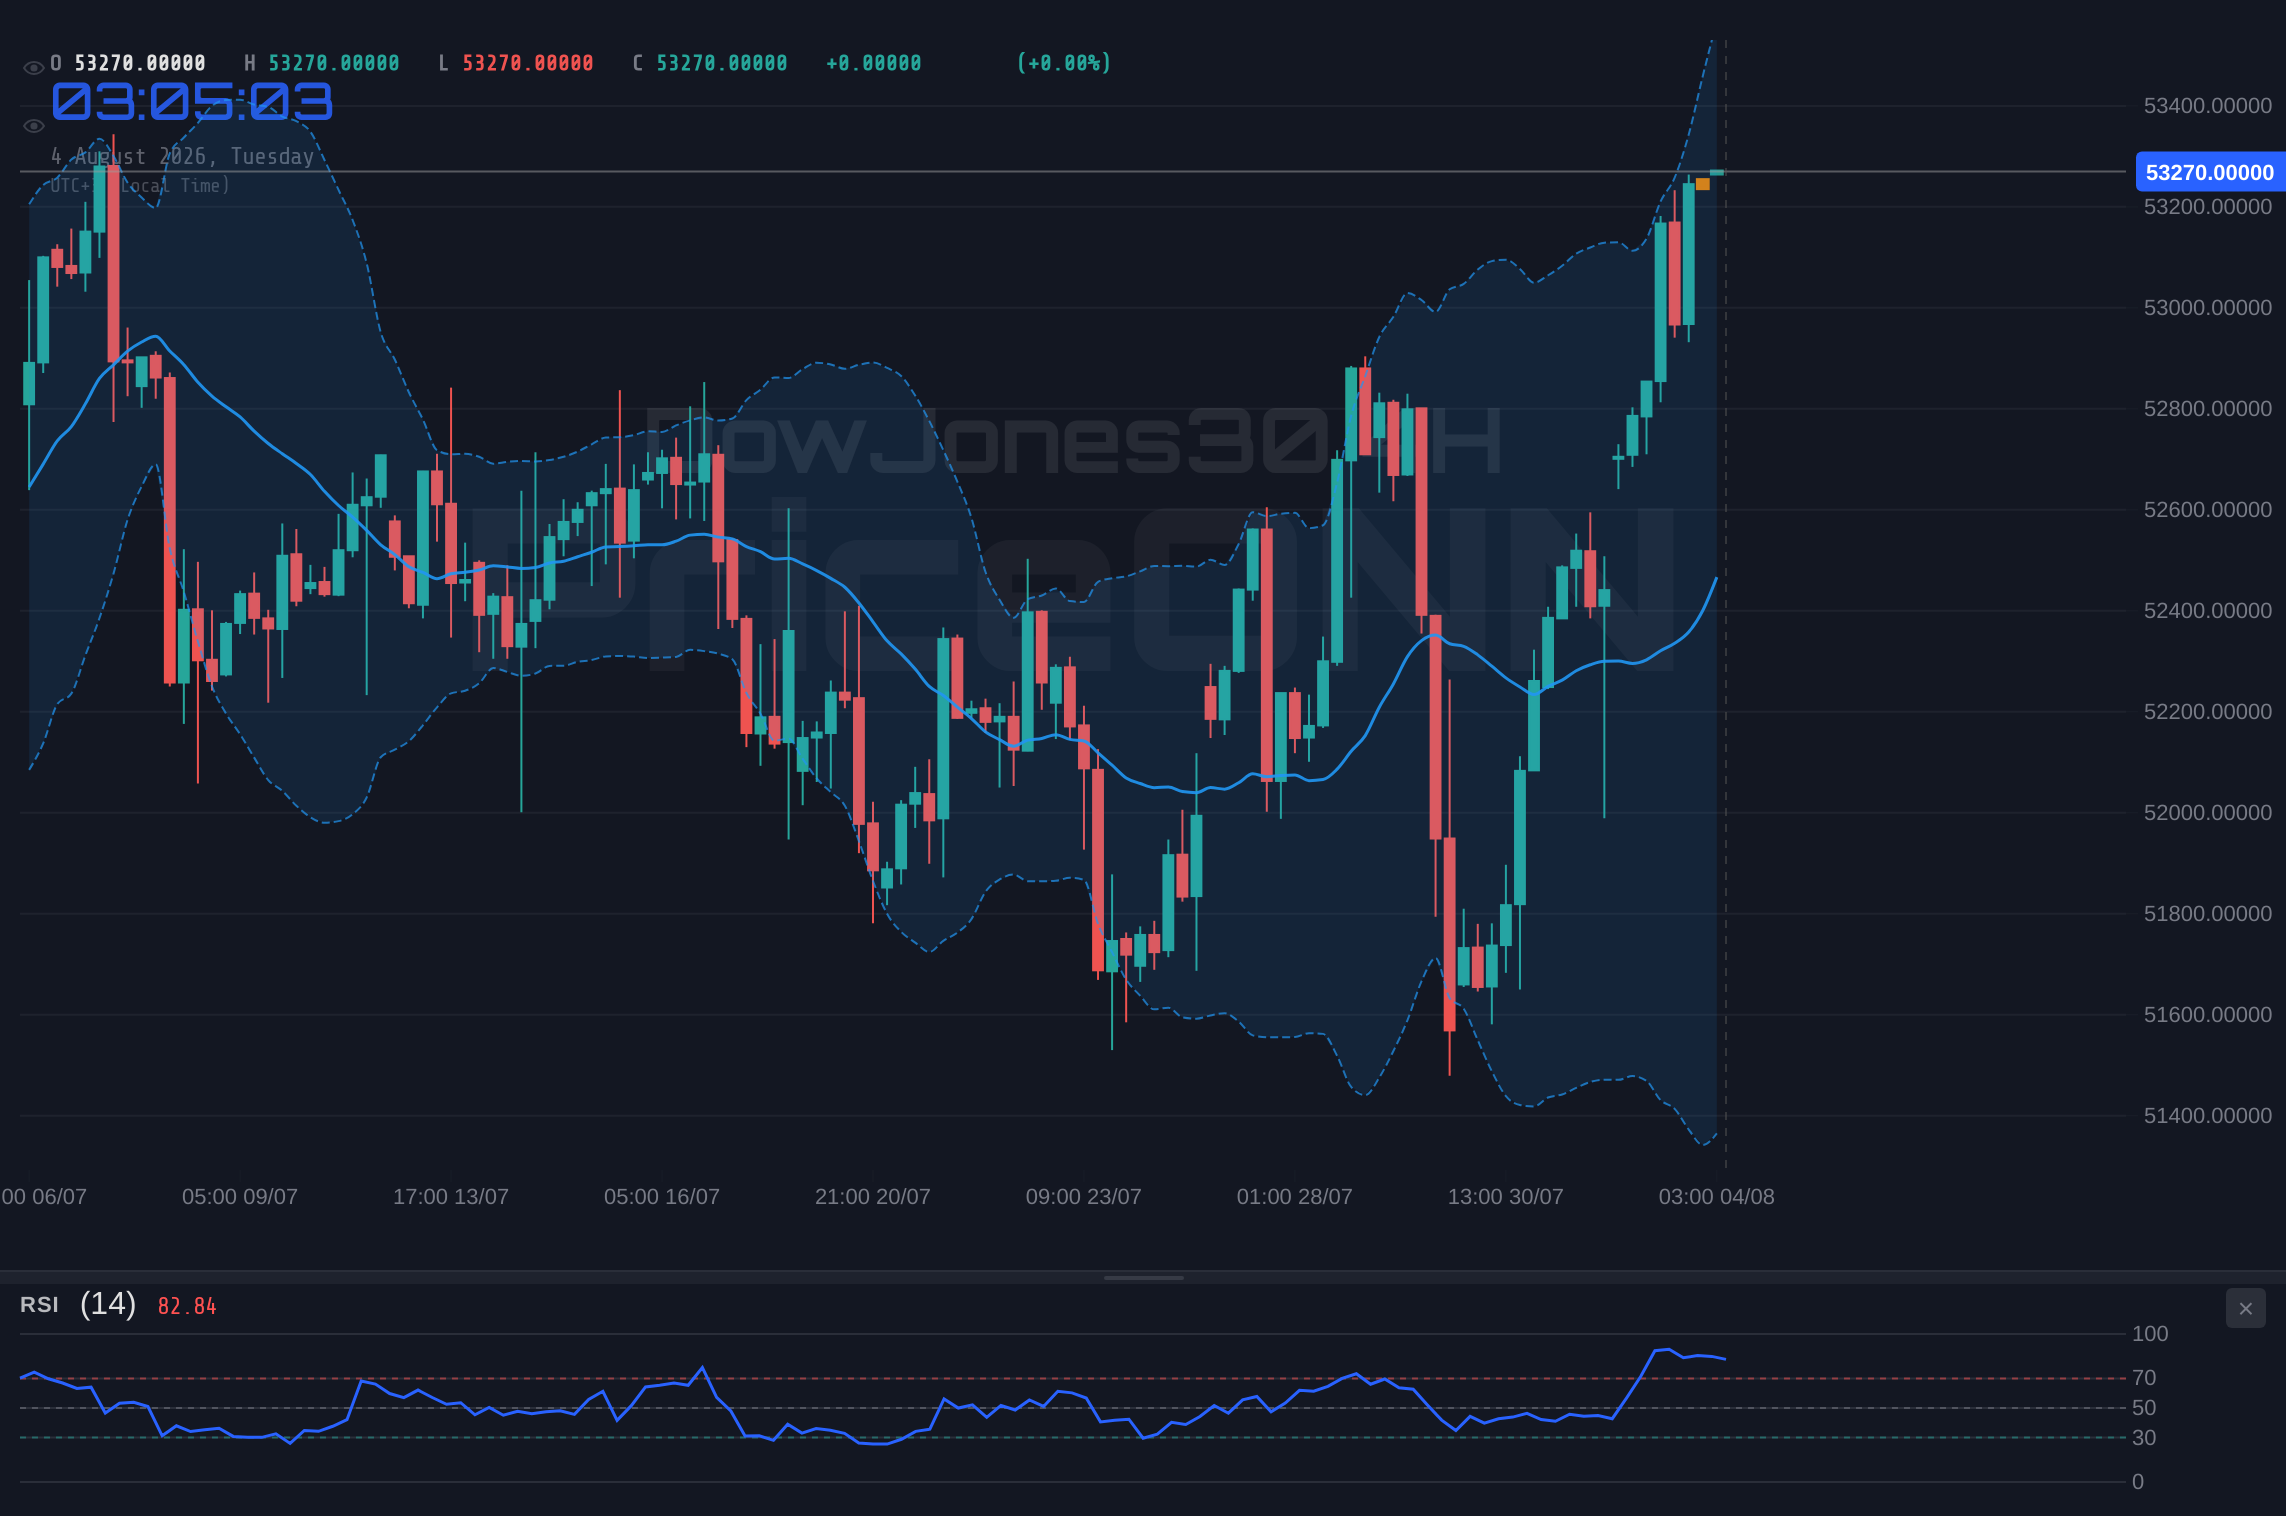Click the date 4 August 2026, Tuesday
This screenshot has width=2286, height=1516.
click(x=183, y=156)
